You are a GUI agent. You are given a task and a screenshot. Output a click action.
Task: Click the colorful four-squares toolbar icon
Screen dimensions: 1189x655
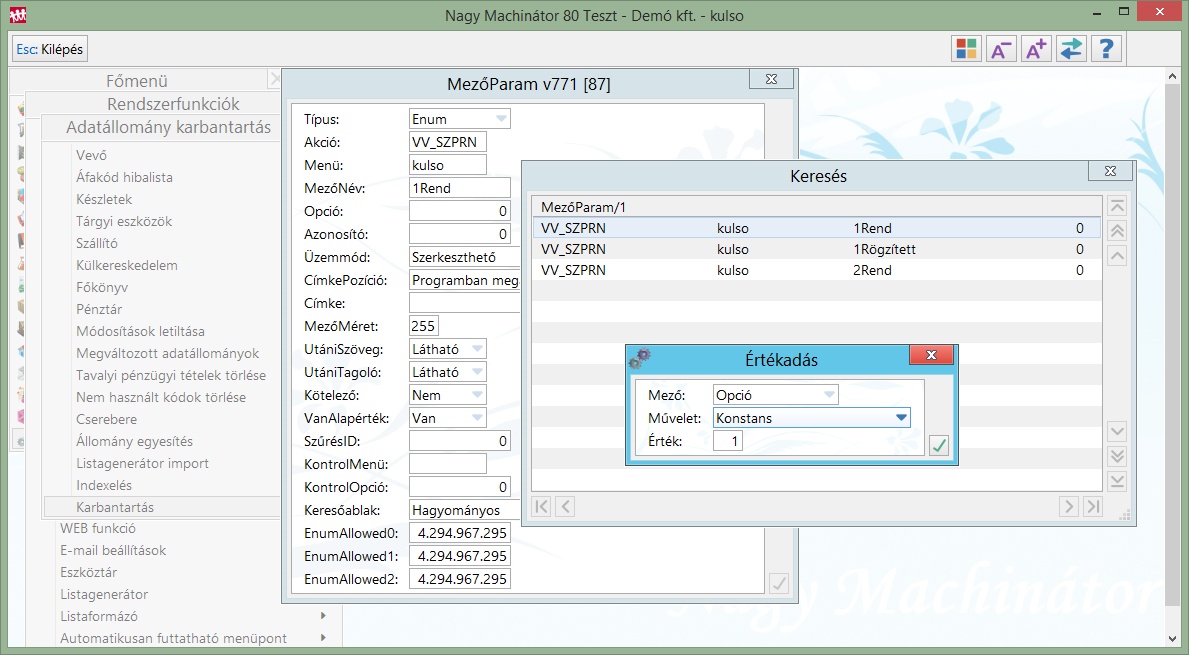966,49
